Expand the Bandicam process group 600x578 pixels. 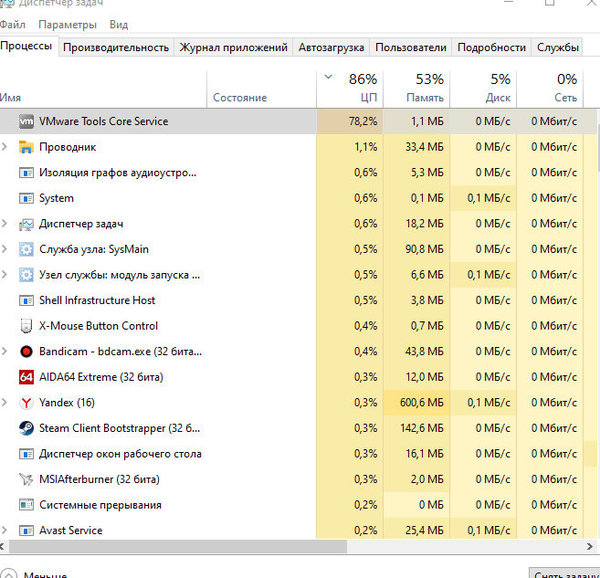tap(4, 351)
